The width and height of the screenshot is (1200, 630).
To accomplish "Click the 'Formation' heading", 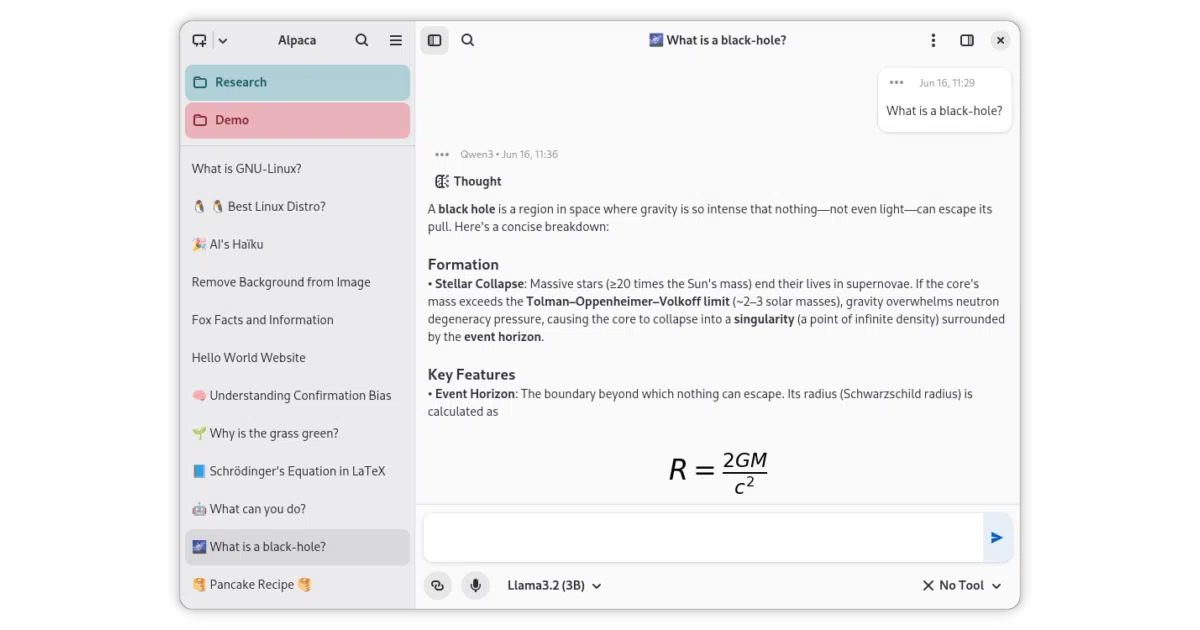I will click(463, 265).
